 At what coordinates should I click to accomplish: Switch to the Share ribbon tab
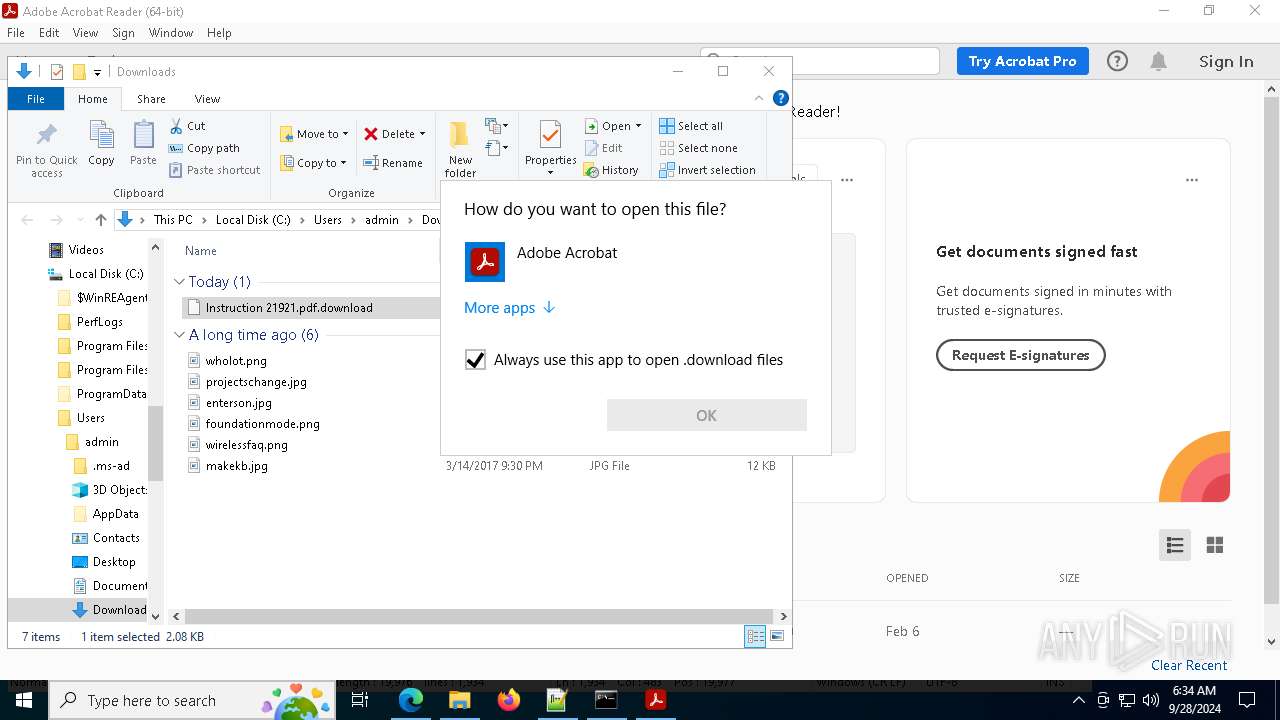(151, 99)
